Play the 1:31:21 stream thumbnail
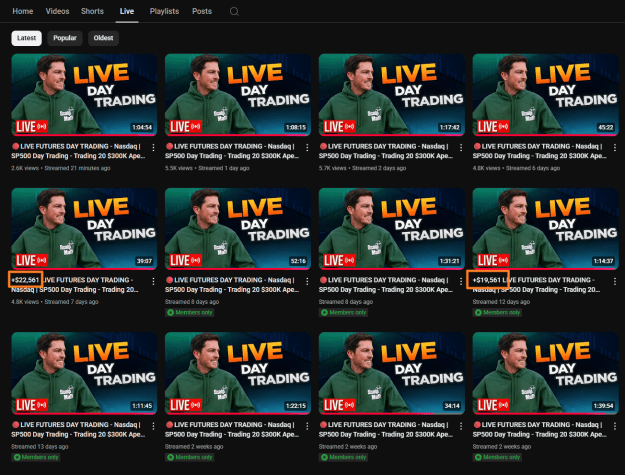 point(392,229)
